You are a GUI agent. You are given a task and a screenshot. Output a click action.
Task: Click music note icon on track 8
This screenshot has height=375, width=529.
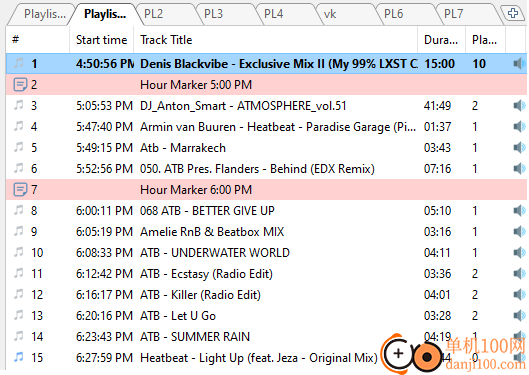(19, 210)
